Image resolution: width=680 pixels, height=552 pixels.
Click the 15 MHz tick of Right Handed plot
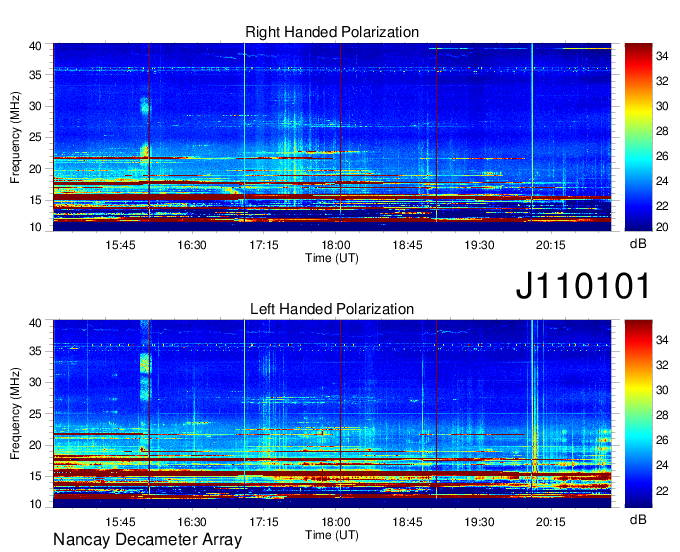pos(35,200)
